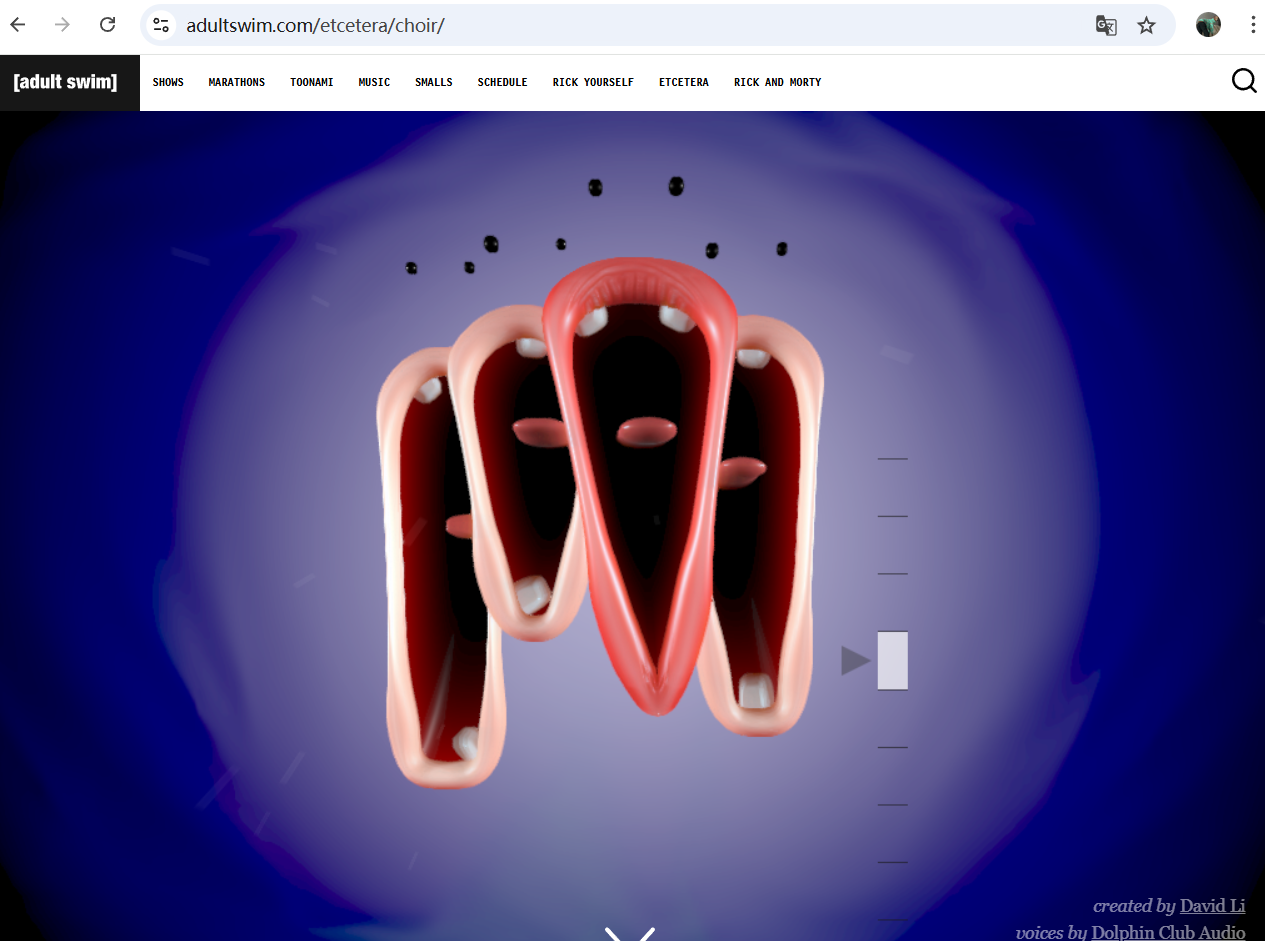Bookmark this page with the star icon
The width and height of the screenshot is (1265, 941).
pyautogui.click(x=1146, y=26)
